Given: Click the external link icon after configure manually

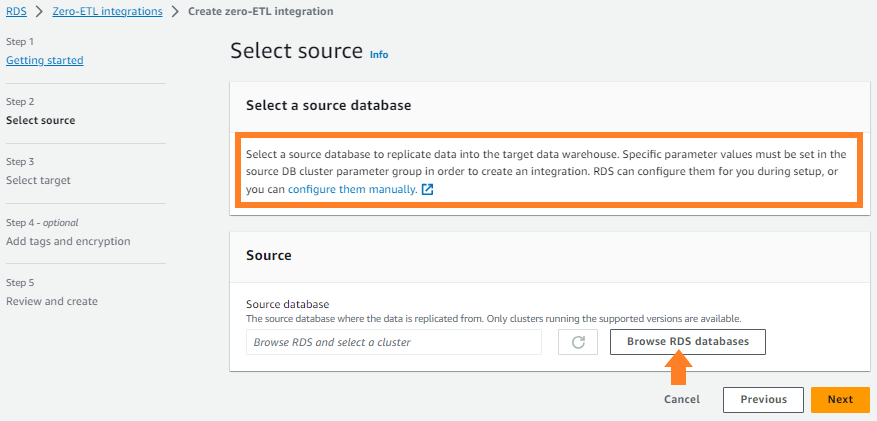Looking at the screenshot, I should (x=428, y=189).
